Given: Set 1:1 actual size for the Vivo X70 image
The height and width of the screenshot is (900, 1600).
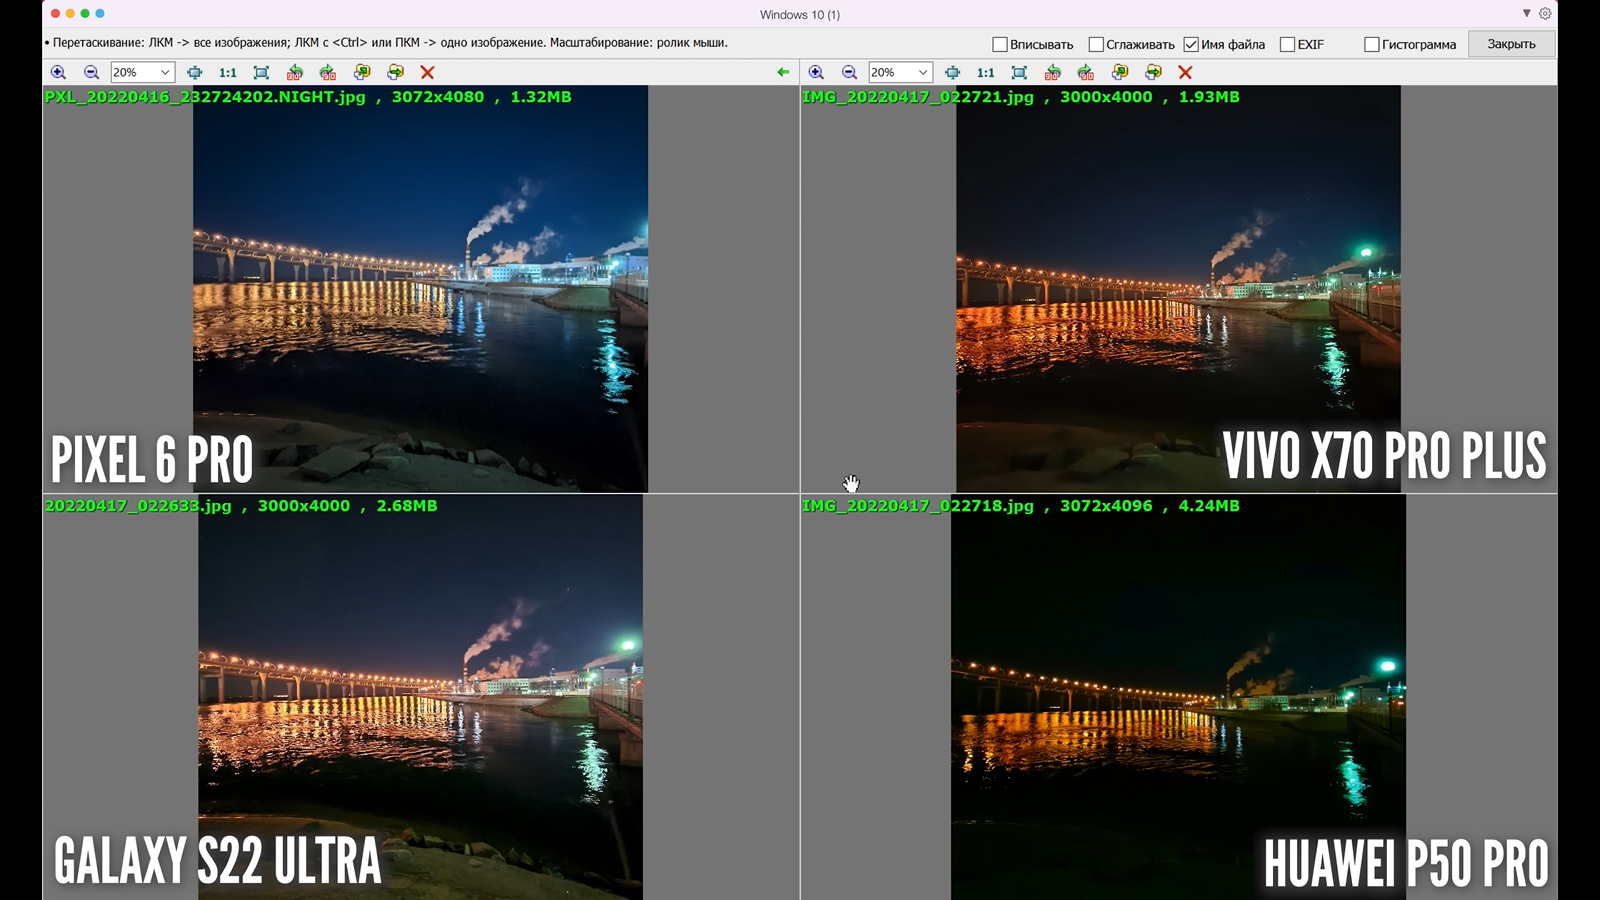Looking at the screenshot, I should (x=986, y=72).
